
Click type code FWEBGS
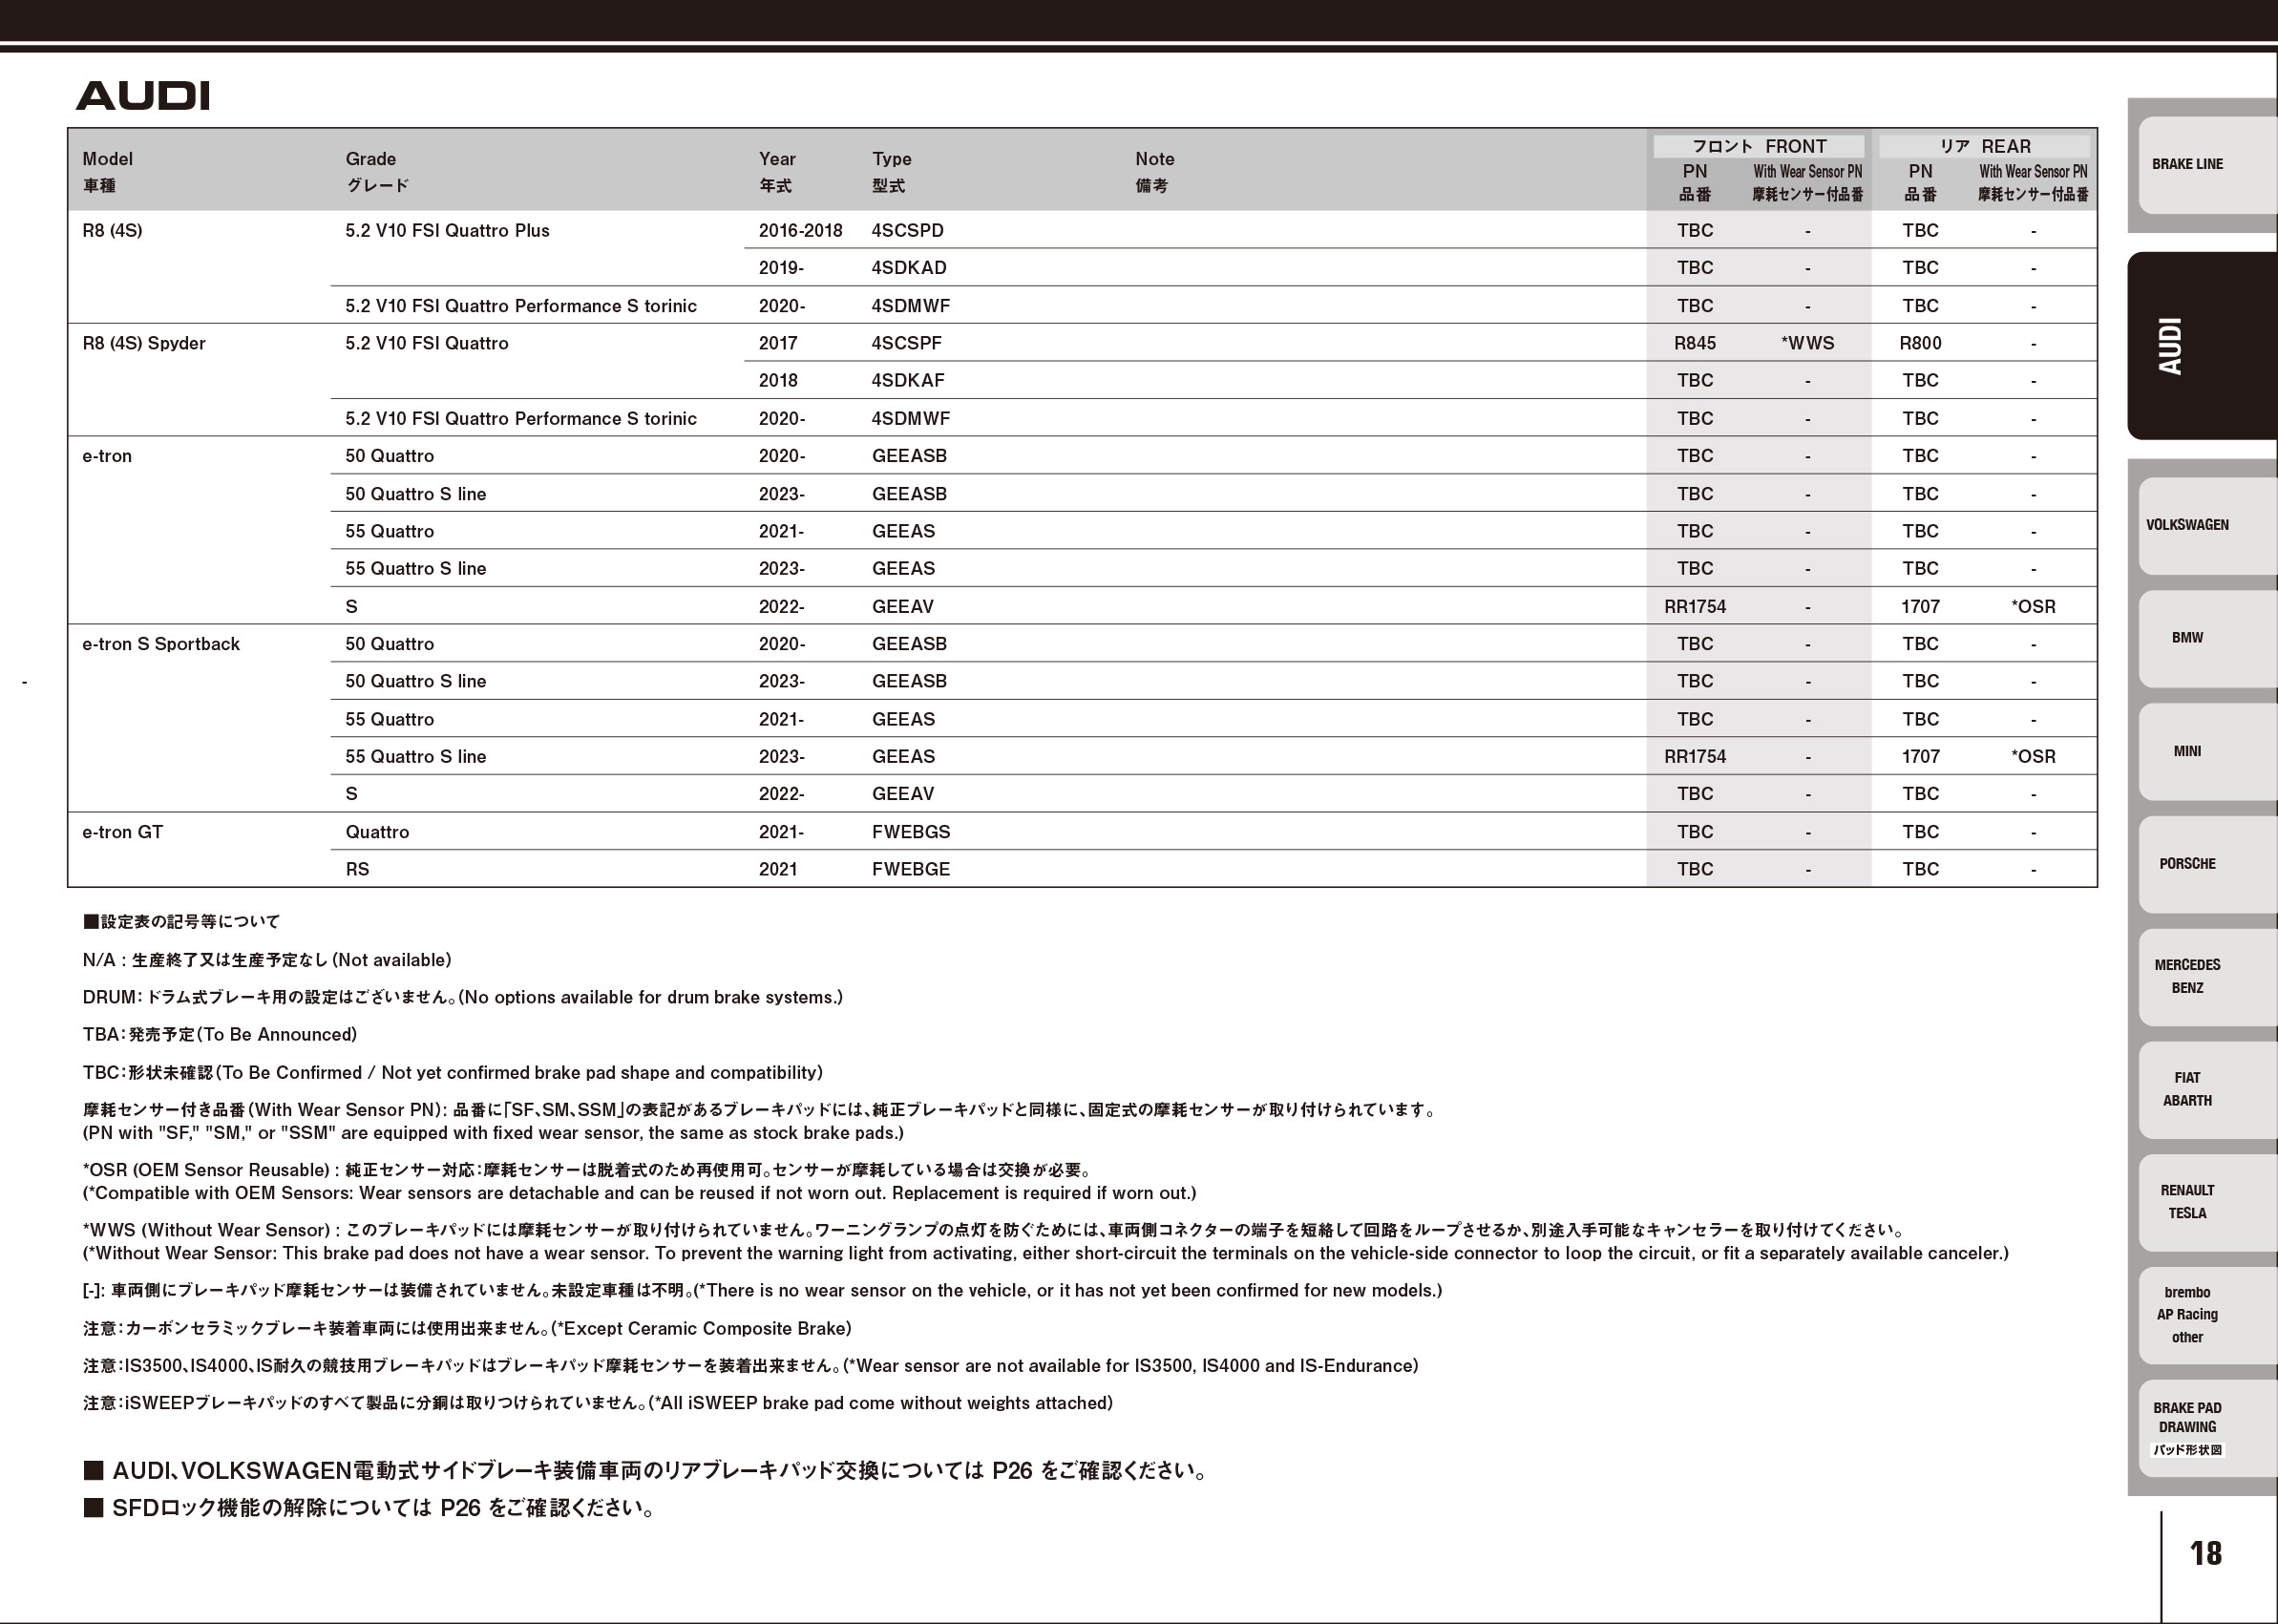pos(911,832)
